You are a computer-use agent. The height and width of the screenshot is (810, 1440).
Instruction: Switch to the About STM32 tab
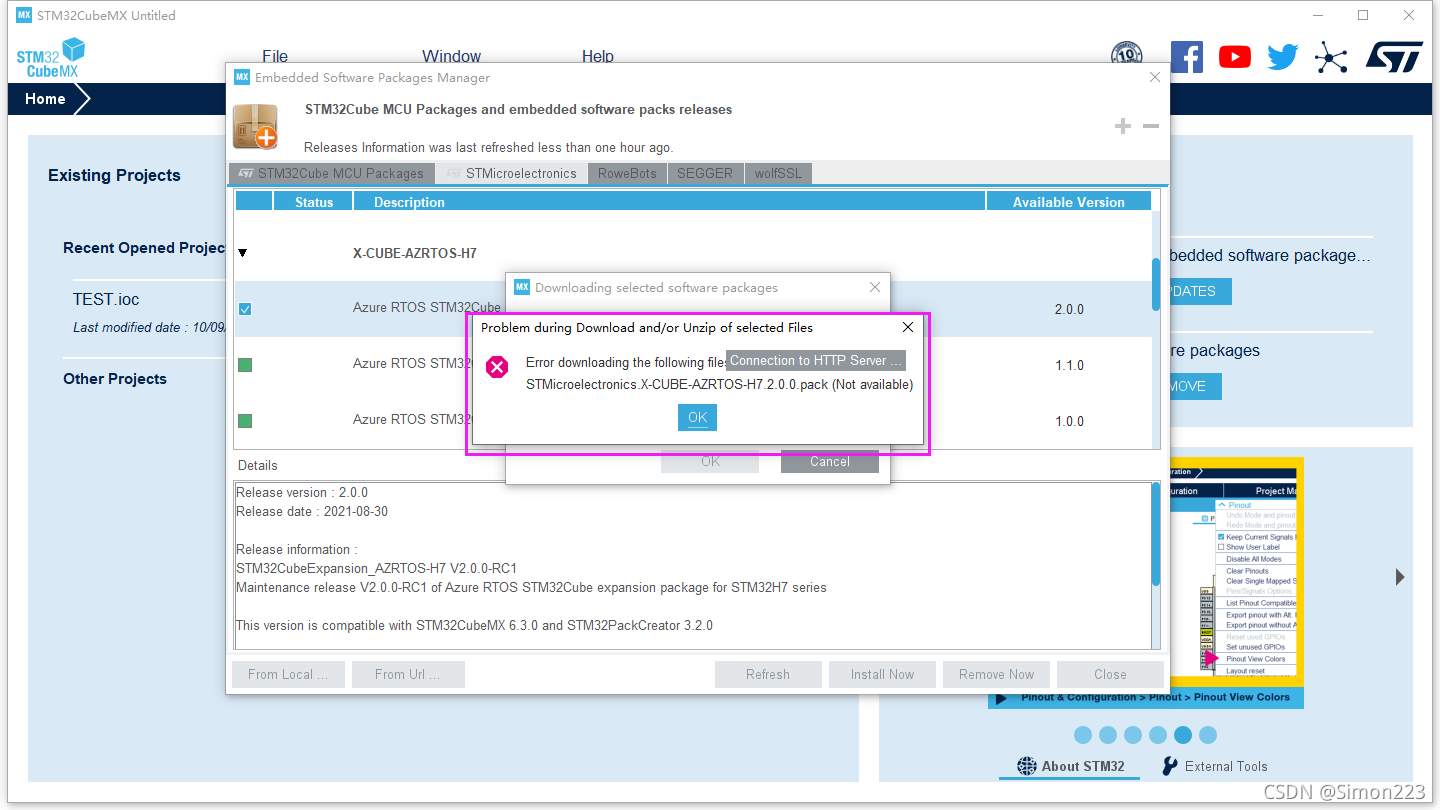pyautogui.click(x=1071, y=767)
